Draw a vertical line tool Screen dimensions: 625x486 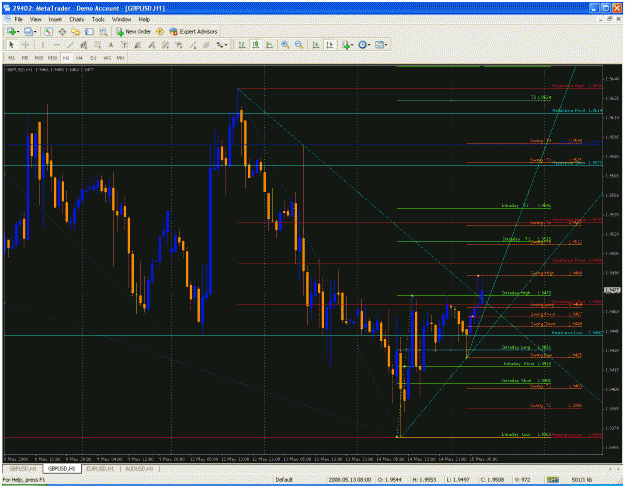[43, 45]
